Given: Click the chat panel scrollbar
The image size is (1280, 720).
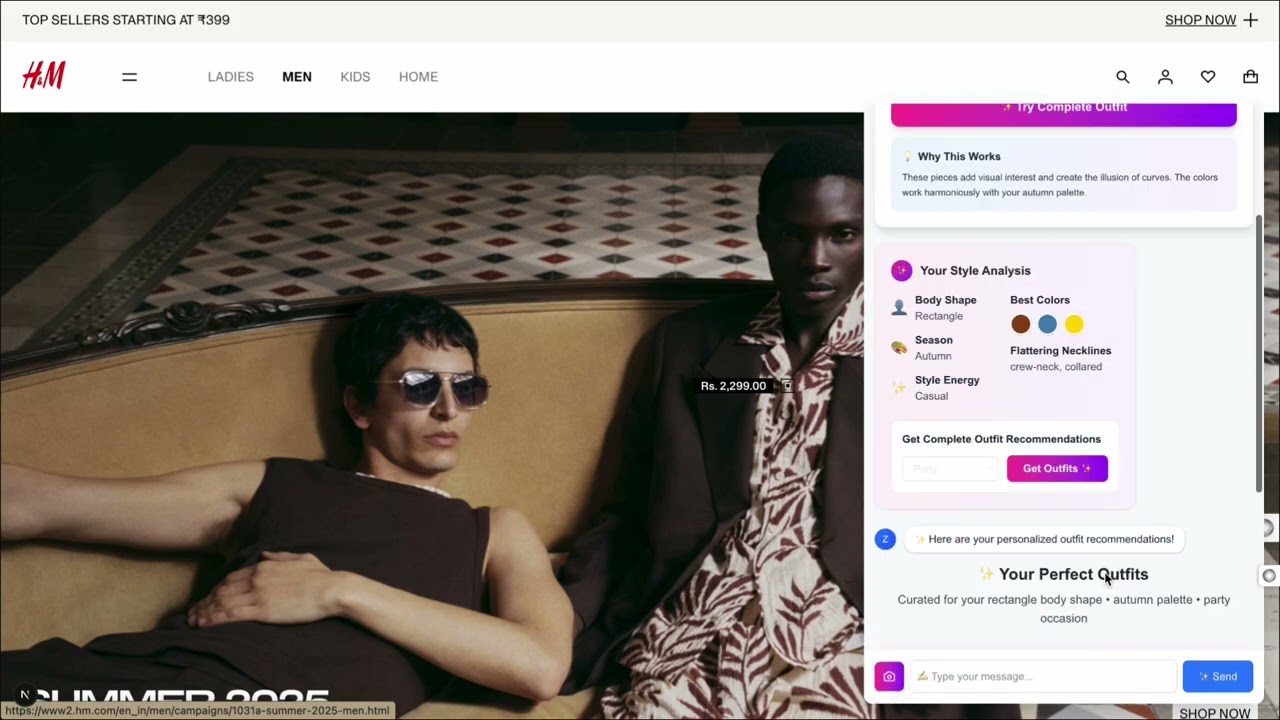Looking at the screenshot, I should [1259, 352].
